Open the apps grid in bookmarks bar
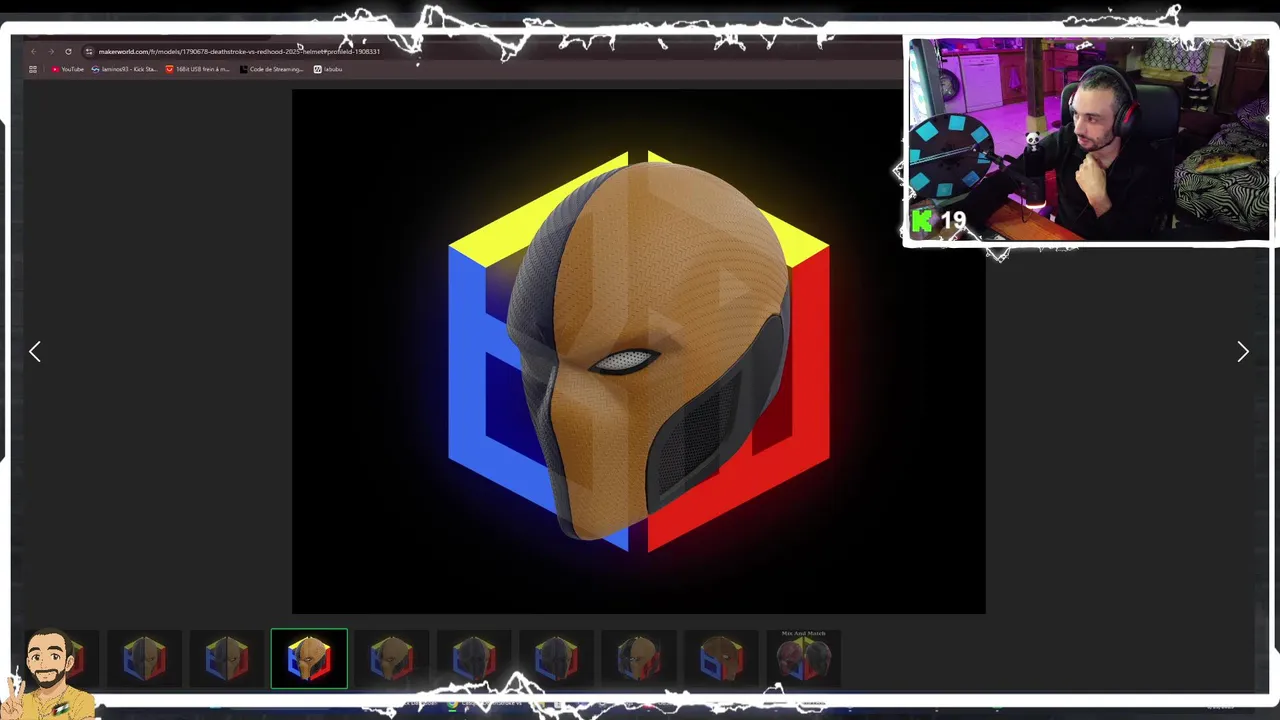The height and width of the screenshot is (720, 1280). 33,69
